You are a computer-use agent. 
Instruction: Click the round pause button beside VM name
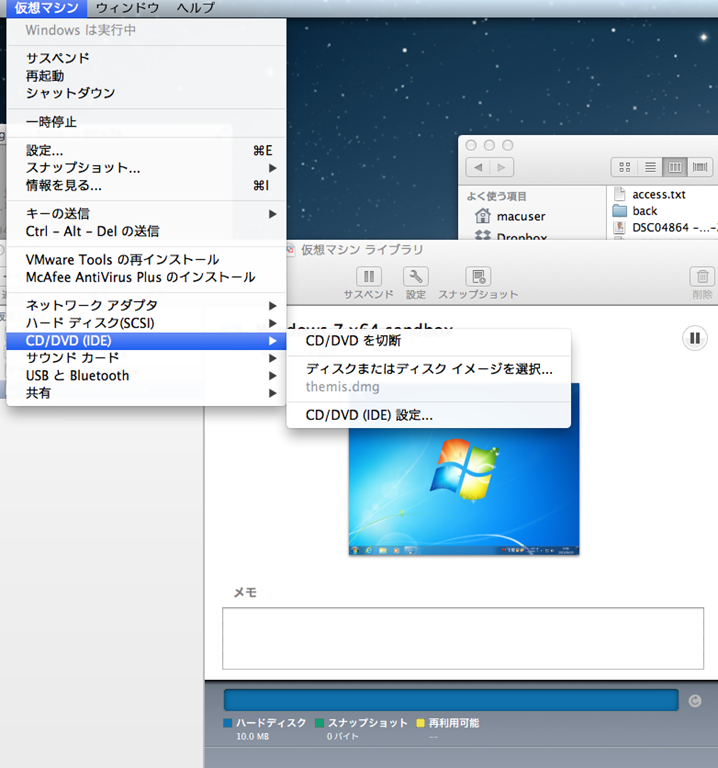tap(694, 338)
